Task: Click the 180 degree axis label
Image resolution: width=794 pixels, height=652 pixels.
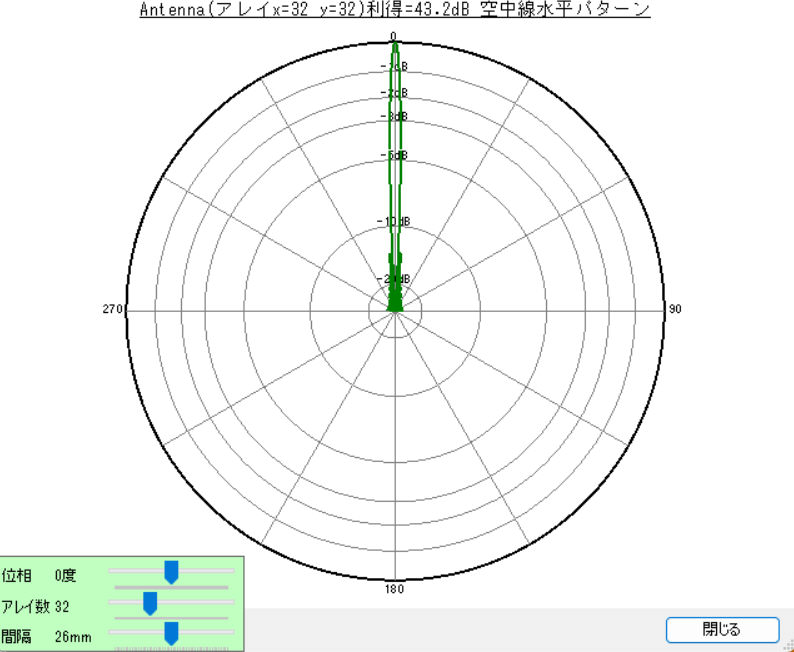Action: pyautogui.click(x=395, y=588)
